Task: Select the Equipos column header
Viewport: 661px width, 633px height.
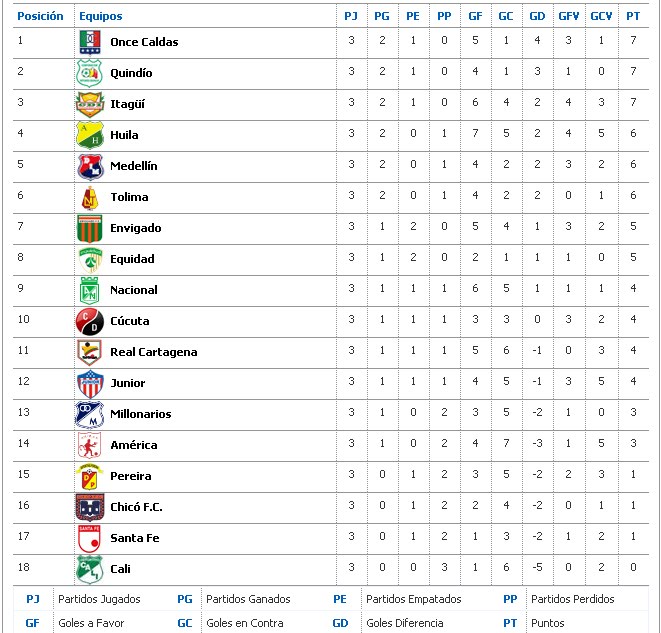Action: pos(101,16)
